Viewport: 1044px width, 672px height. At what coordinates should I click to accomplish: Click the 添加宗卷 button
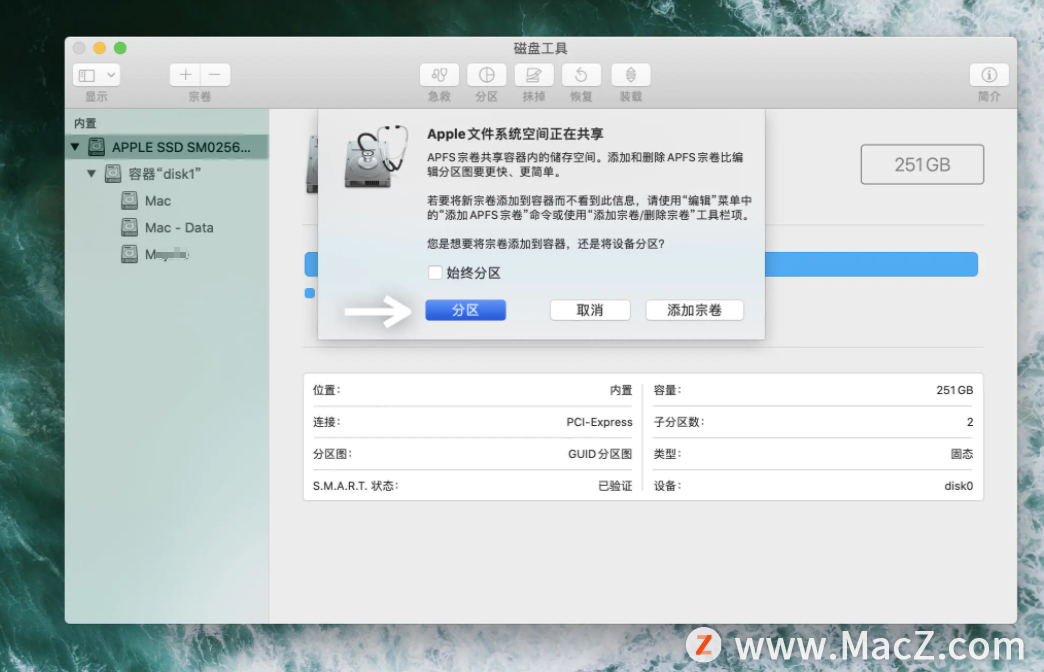click(694, 310)
